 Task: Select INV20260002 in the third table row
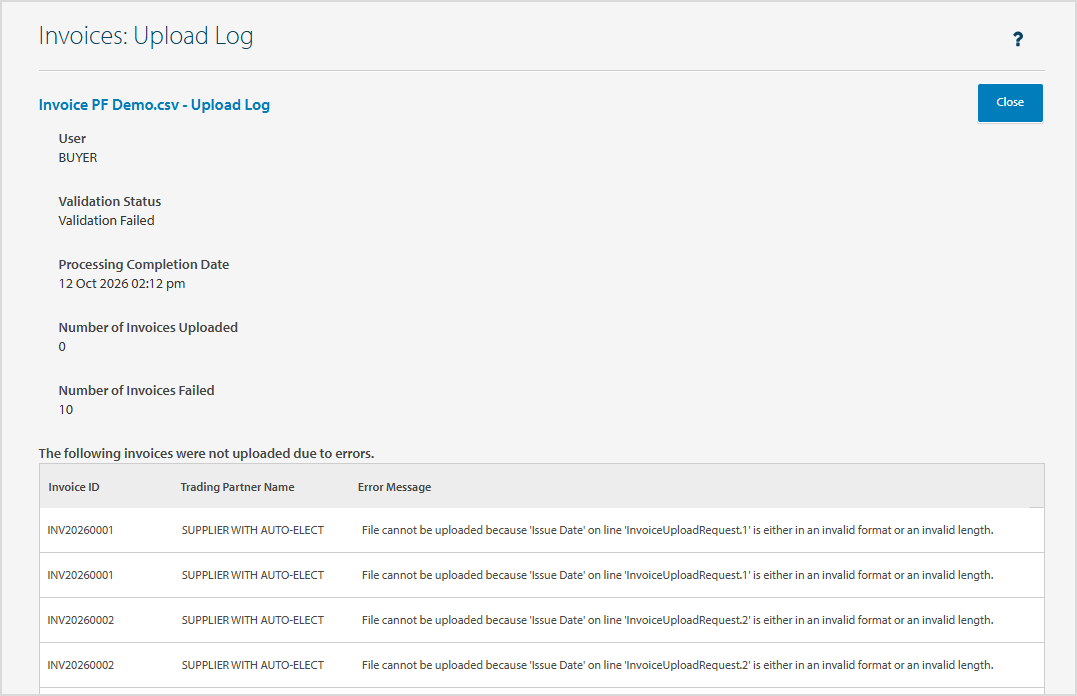80,620
